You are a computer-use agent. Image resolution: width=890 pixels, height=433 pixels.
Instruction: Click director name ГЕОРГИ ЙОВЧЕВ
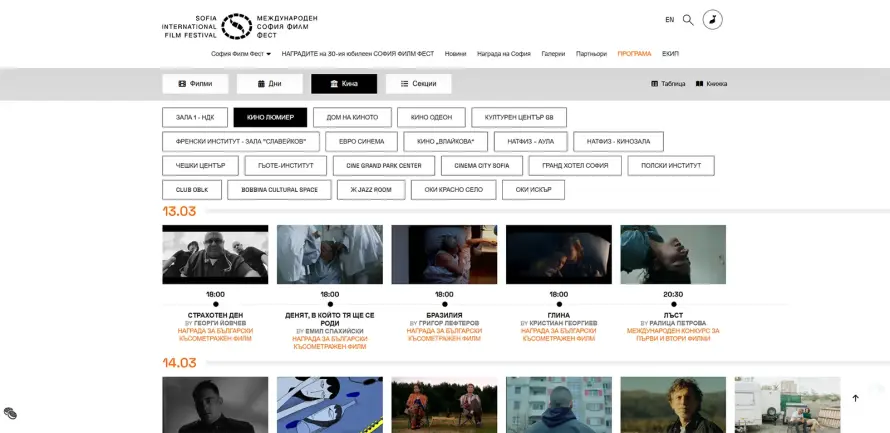[220, 323]
